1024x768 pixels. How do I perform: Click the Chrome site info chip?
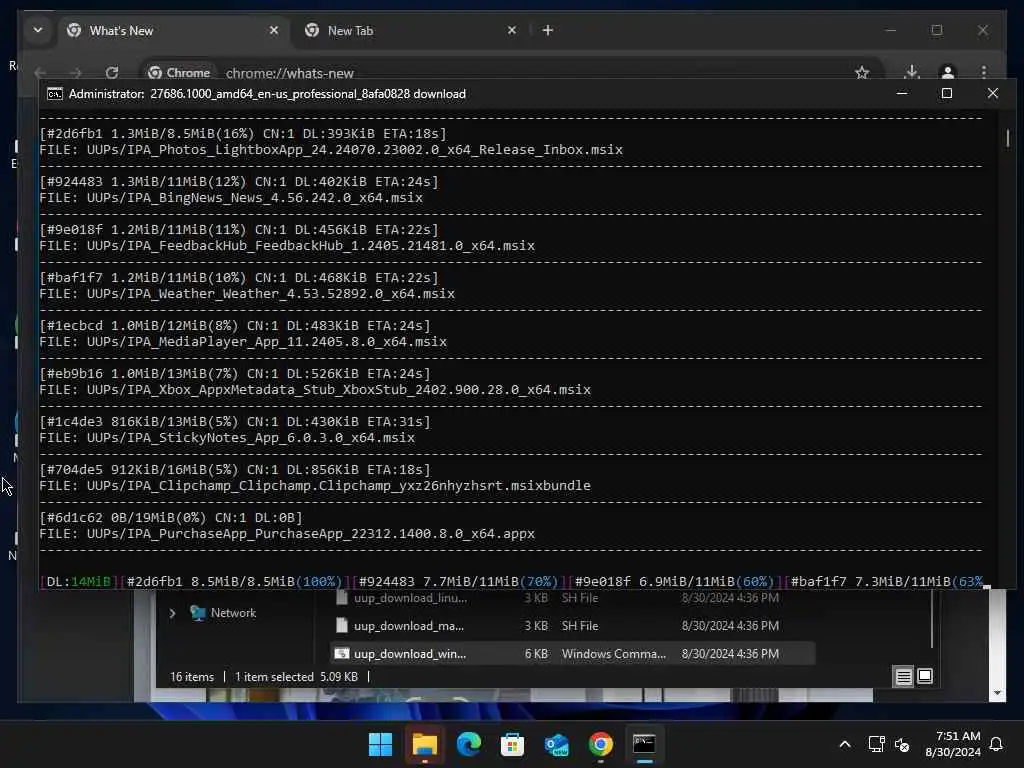click(x=179, y=72)
